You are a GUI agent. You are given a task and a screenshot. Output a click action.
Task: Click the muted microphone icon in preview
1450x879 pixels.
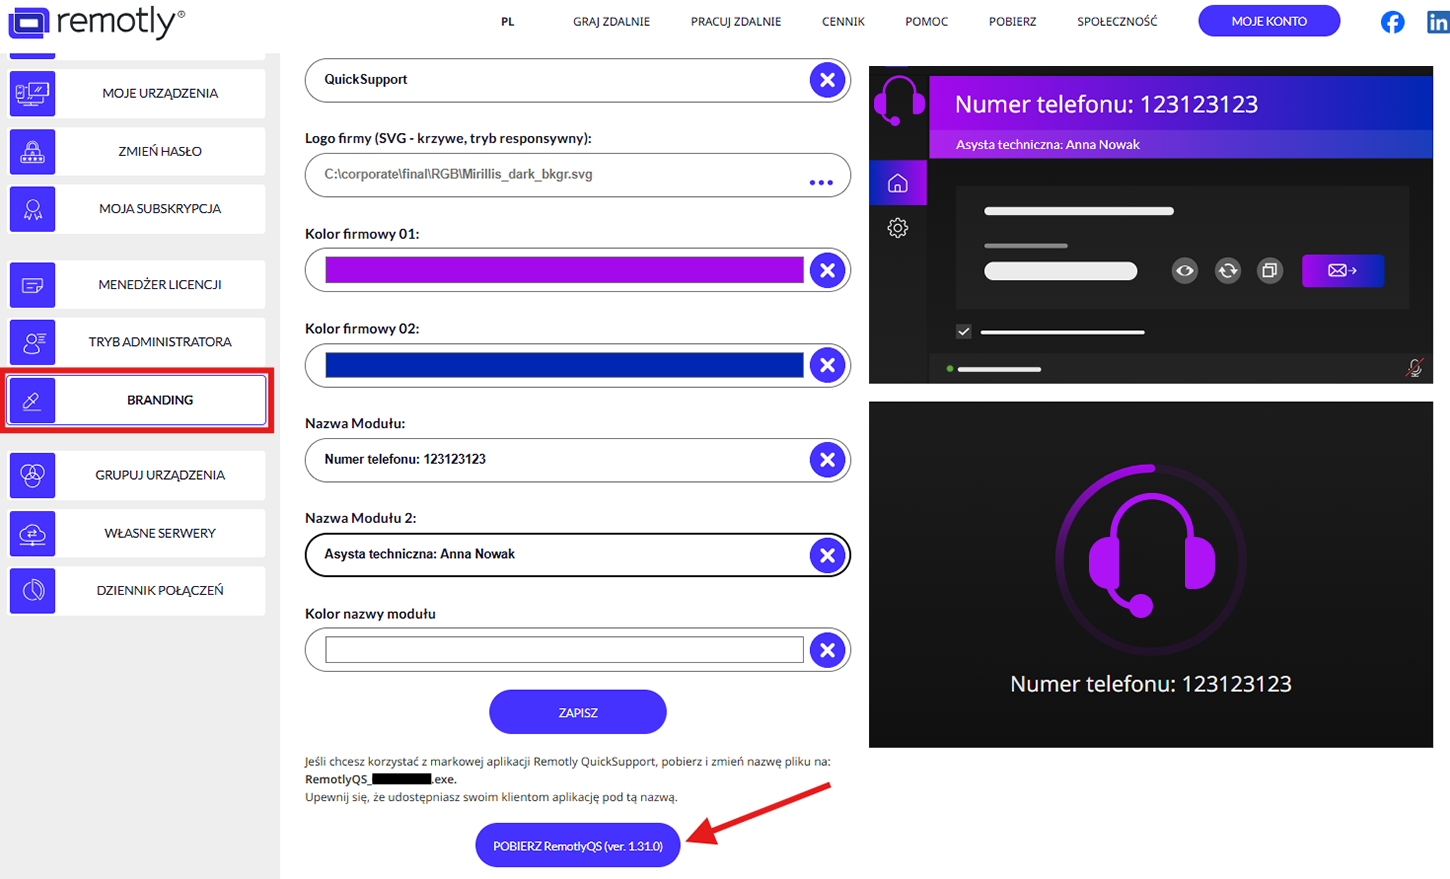(1413, 368)
